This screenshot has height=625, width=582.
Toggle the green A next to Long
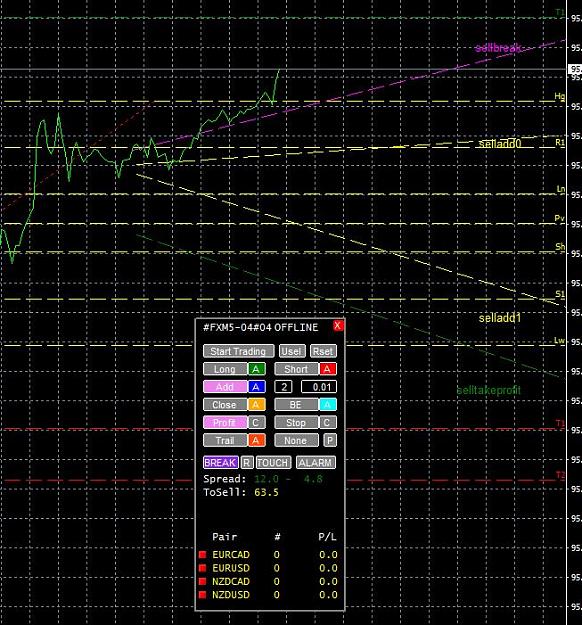tap(256, 369)
